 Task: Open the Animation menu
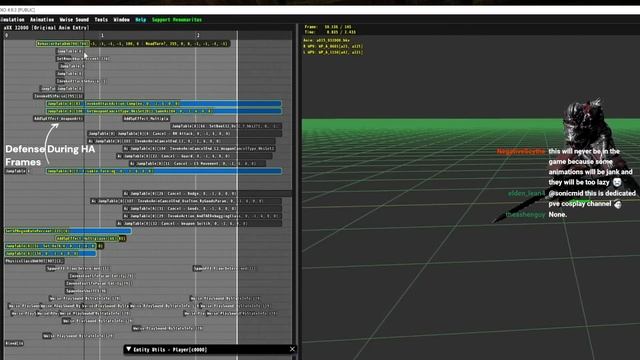pos(42,20)
